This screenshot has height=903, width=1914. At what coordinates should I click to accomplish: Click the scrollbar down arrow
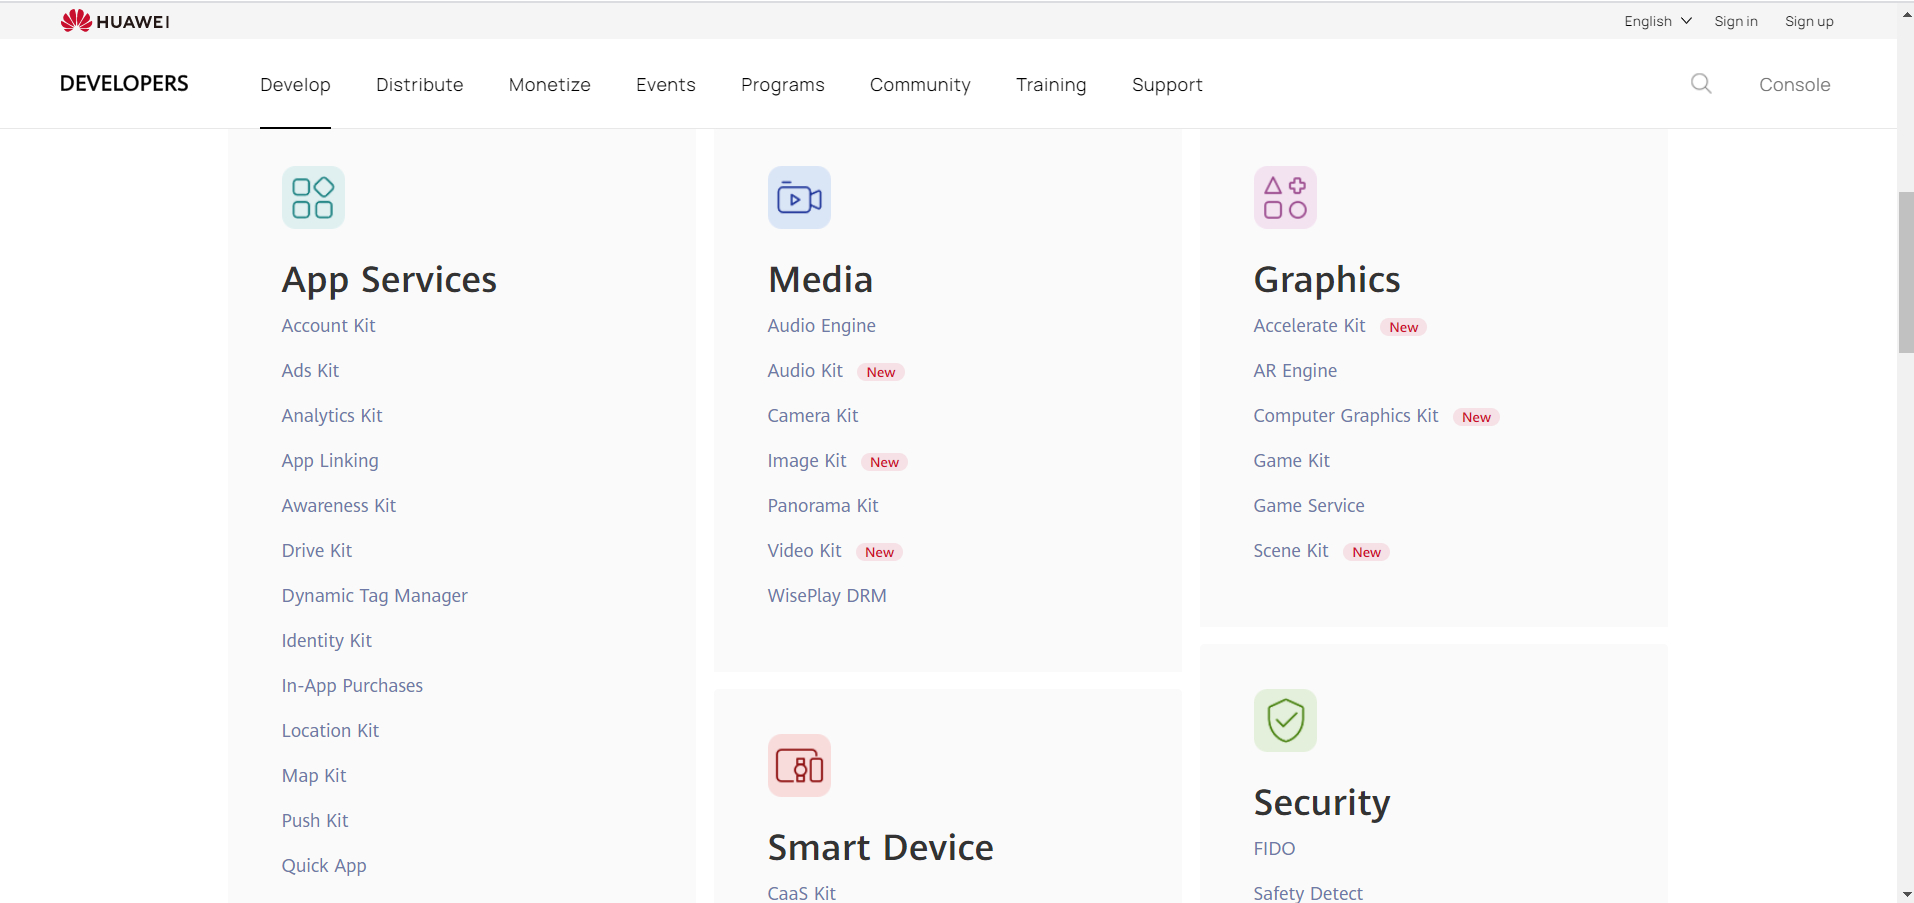[1906, 894]
